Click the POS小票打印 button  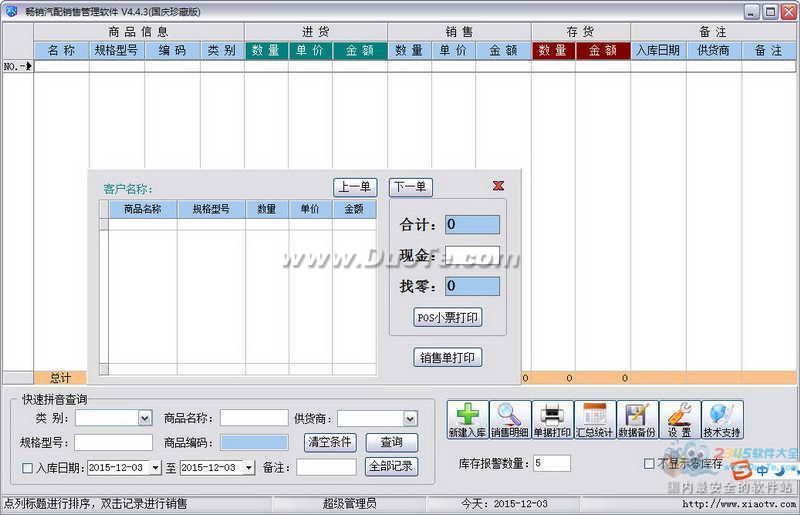447,317
